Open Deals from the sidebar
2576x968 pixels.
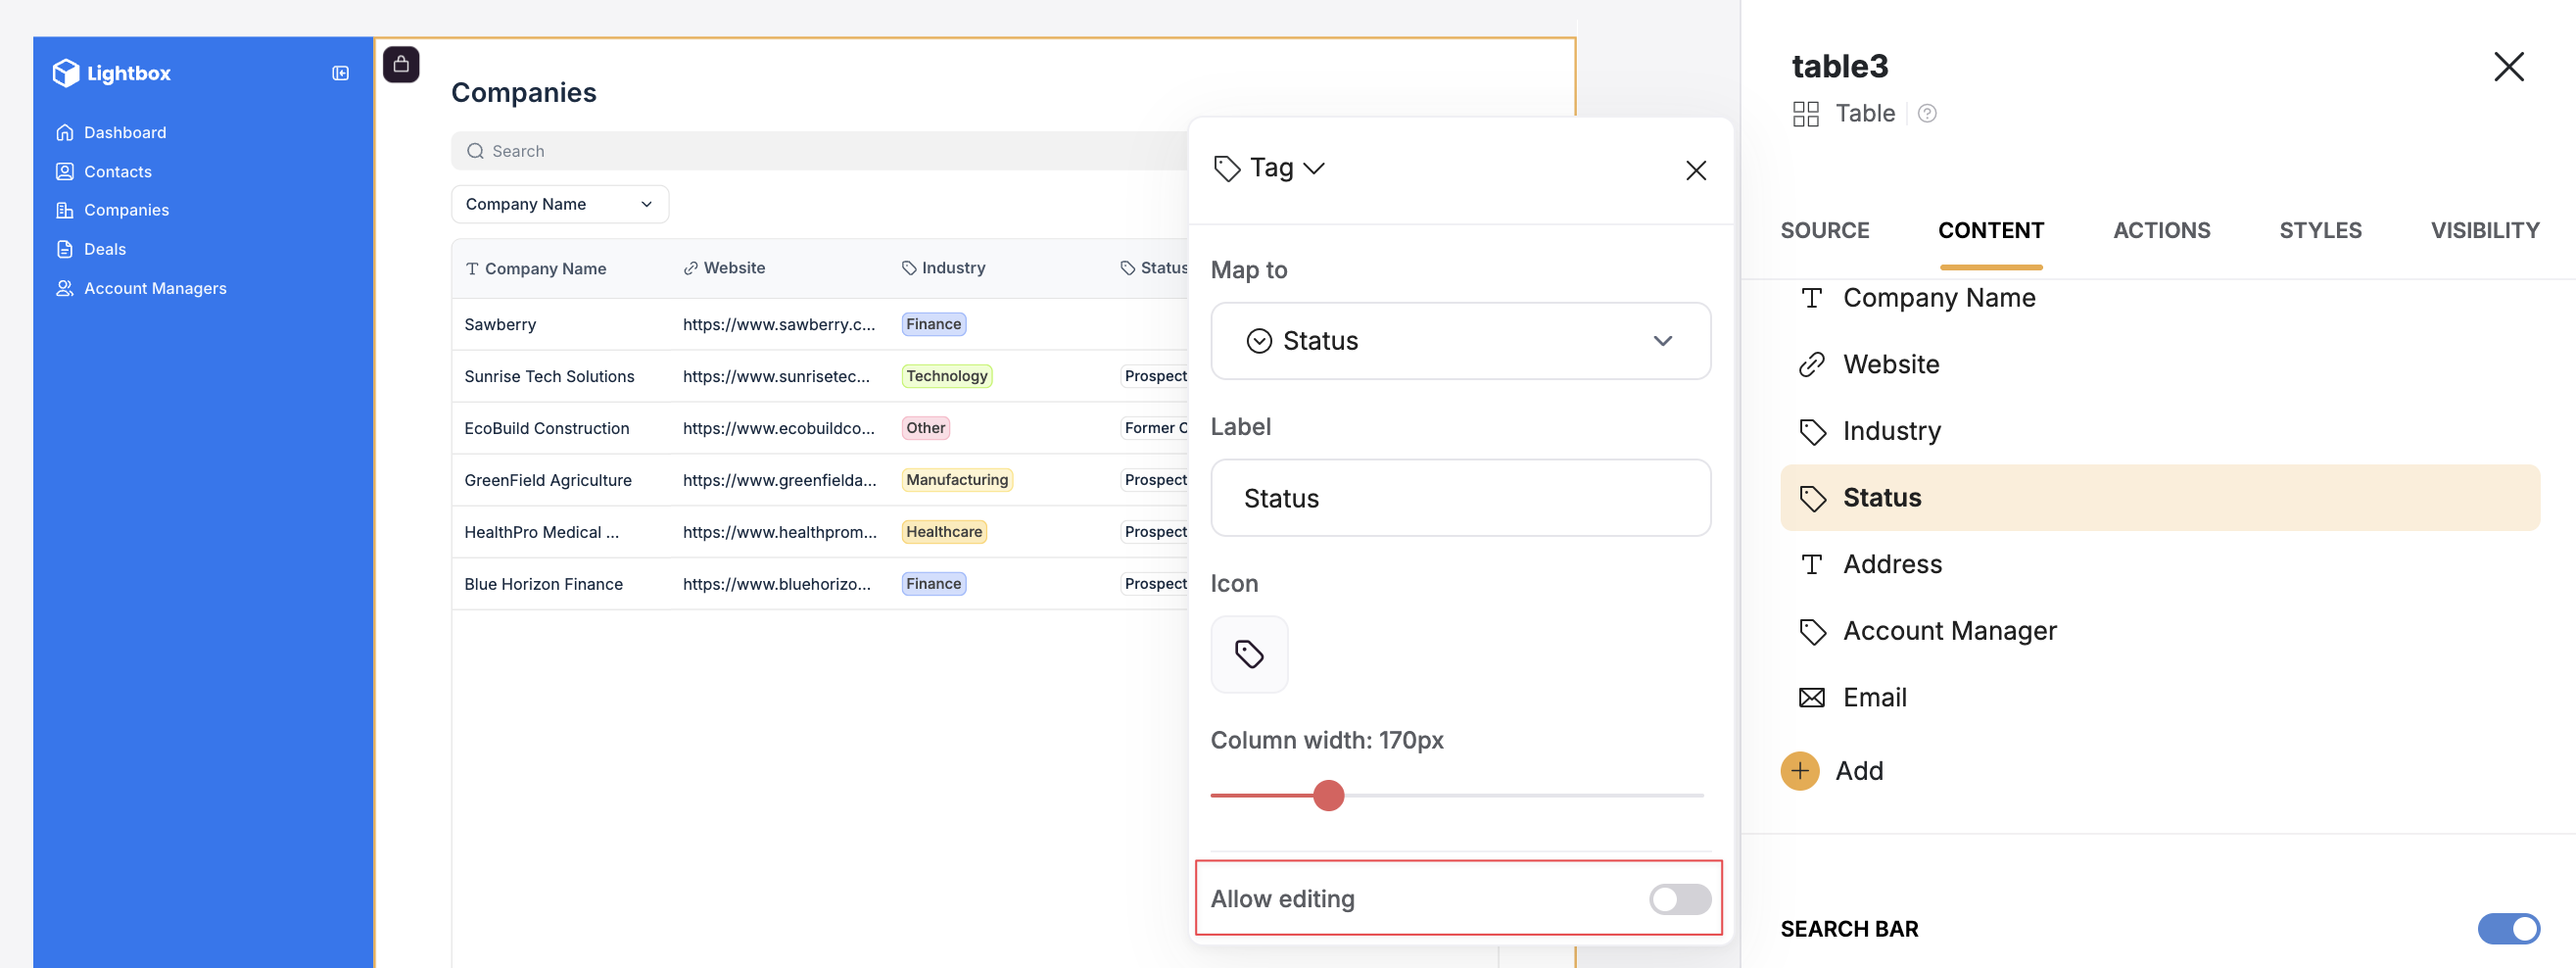pos(105,249)
